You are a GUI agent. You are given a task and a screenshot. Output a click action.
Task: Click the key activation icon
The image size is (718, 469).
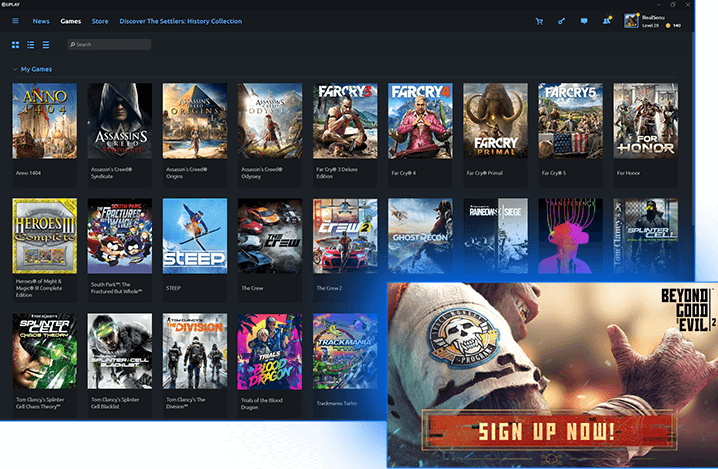561,21
